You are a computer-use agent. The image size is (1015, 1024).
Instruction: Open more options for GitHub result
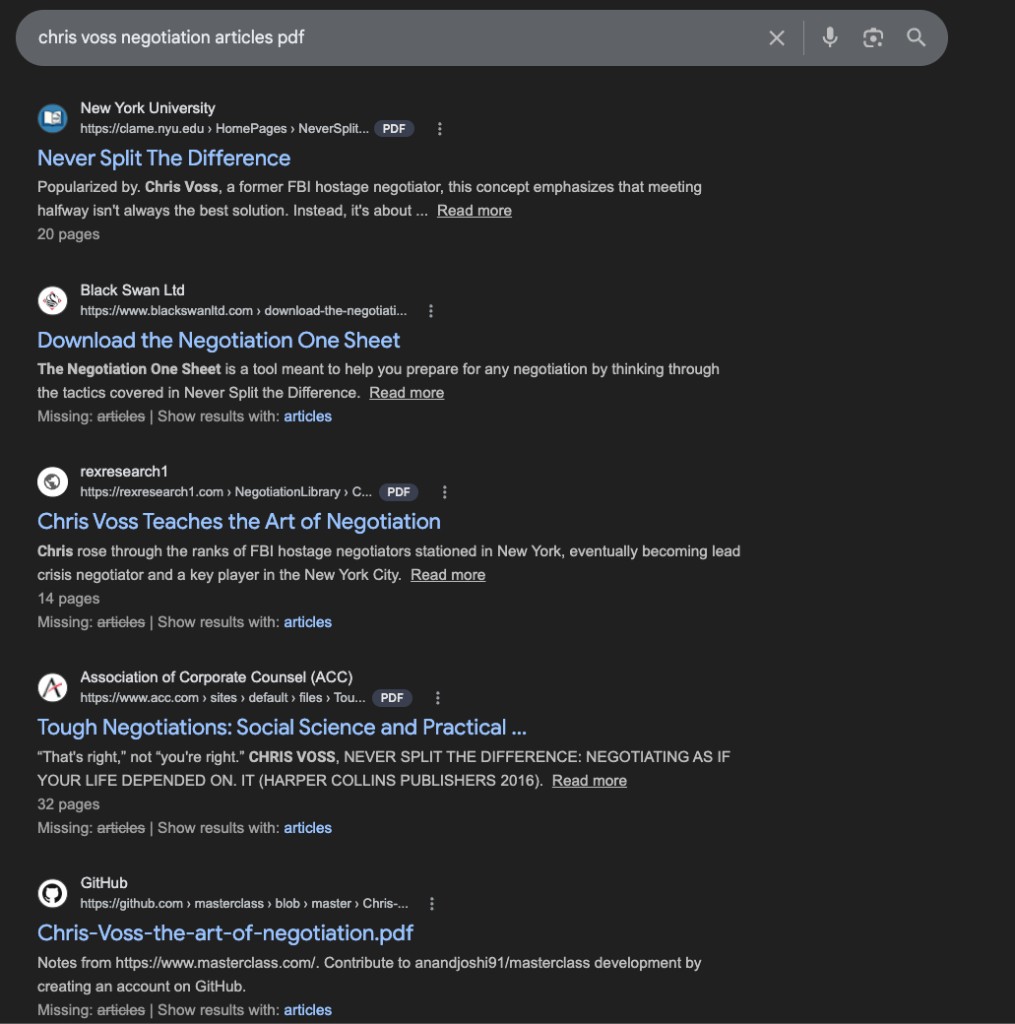tap(432, 904)
